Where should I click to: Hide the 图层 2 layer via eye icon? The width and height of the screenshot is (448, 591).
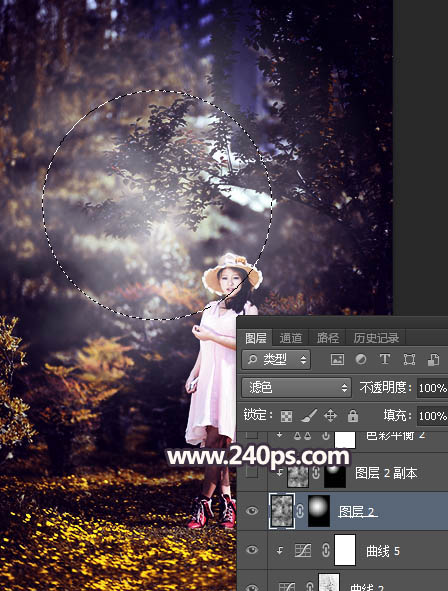(x=252, y=511)
